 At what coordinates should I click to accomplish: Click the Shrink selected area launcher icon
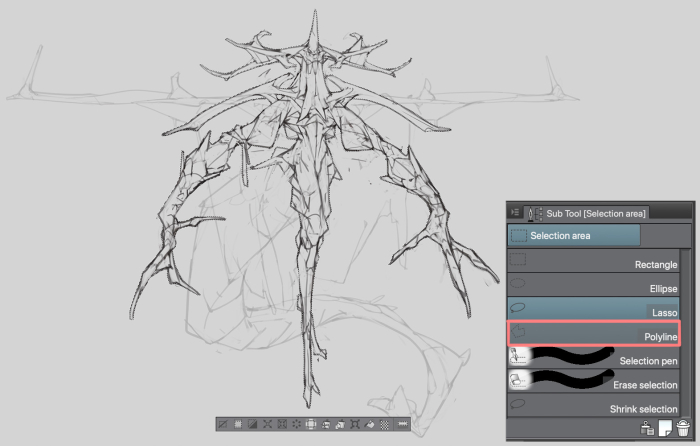282,425
